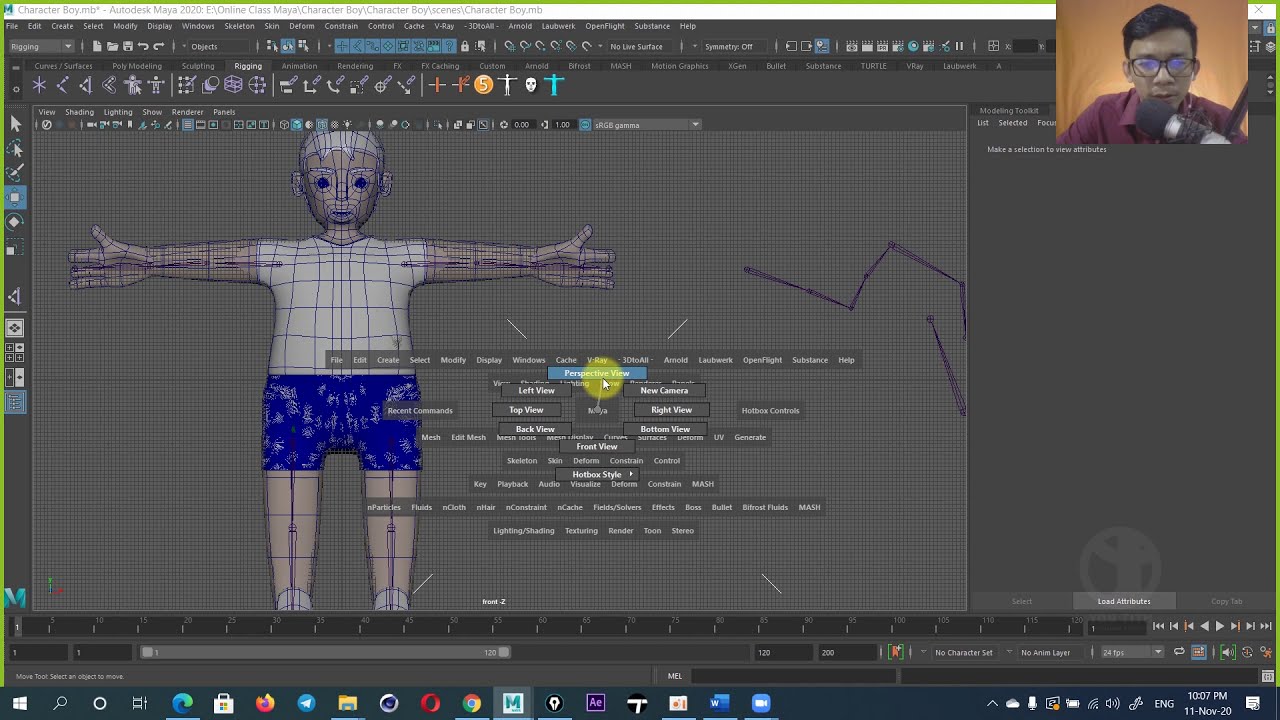Viewport: 1280px width, 720px height.
Task: Click the New Scene icon
Action: 97,46
